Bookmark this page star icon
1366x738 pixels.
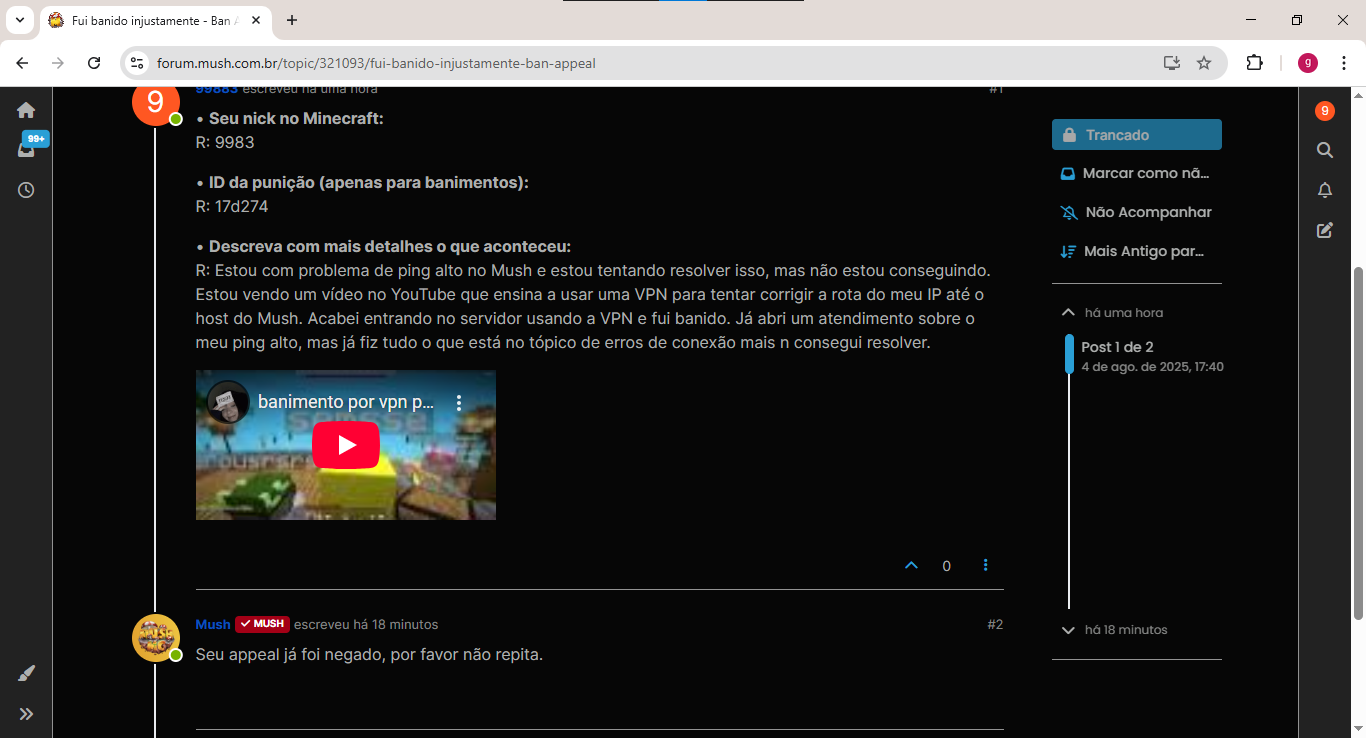pos(1204,63)
